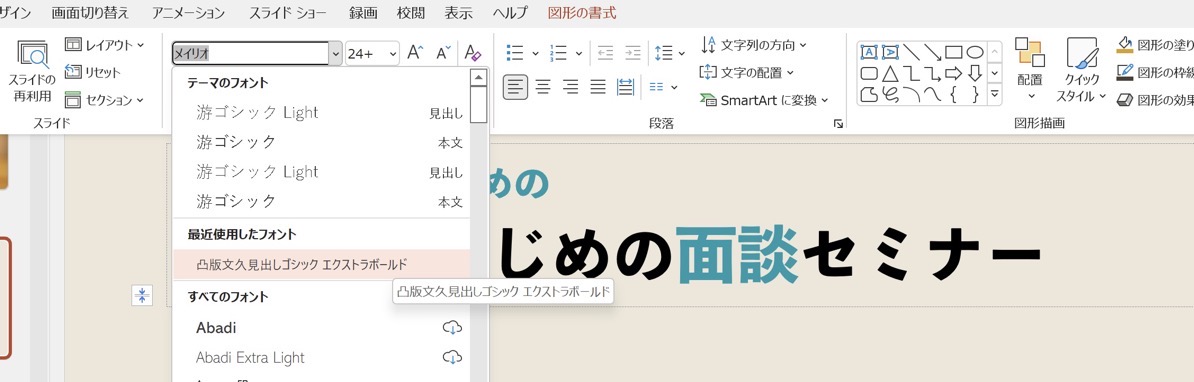Viewport: 1194px width, 382px height.
Task: Expand the shapes gallery with the More button
Action: (x=994, y=94)
